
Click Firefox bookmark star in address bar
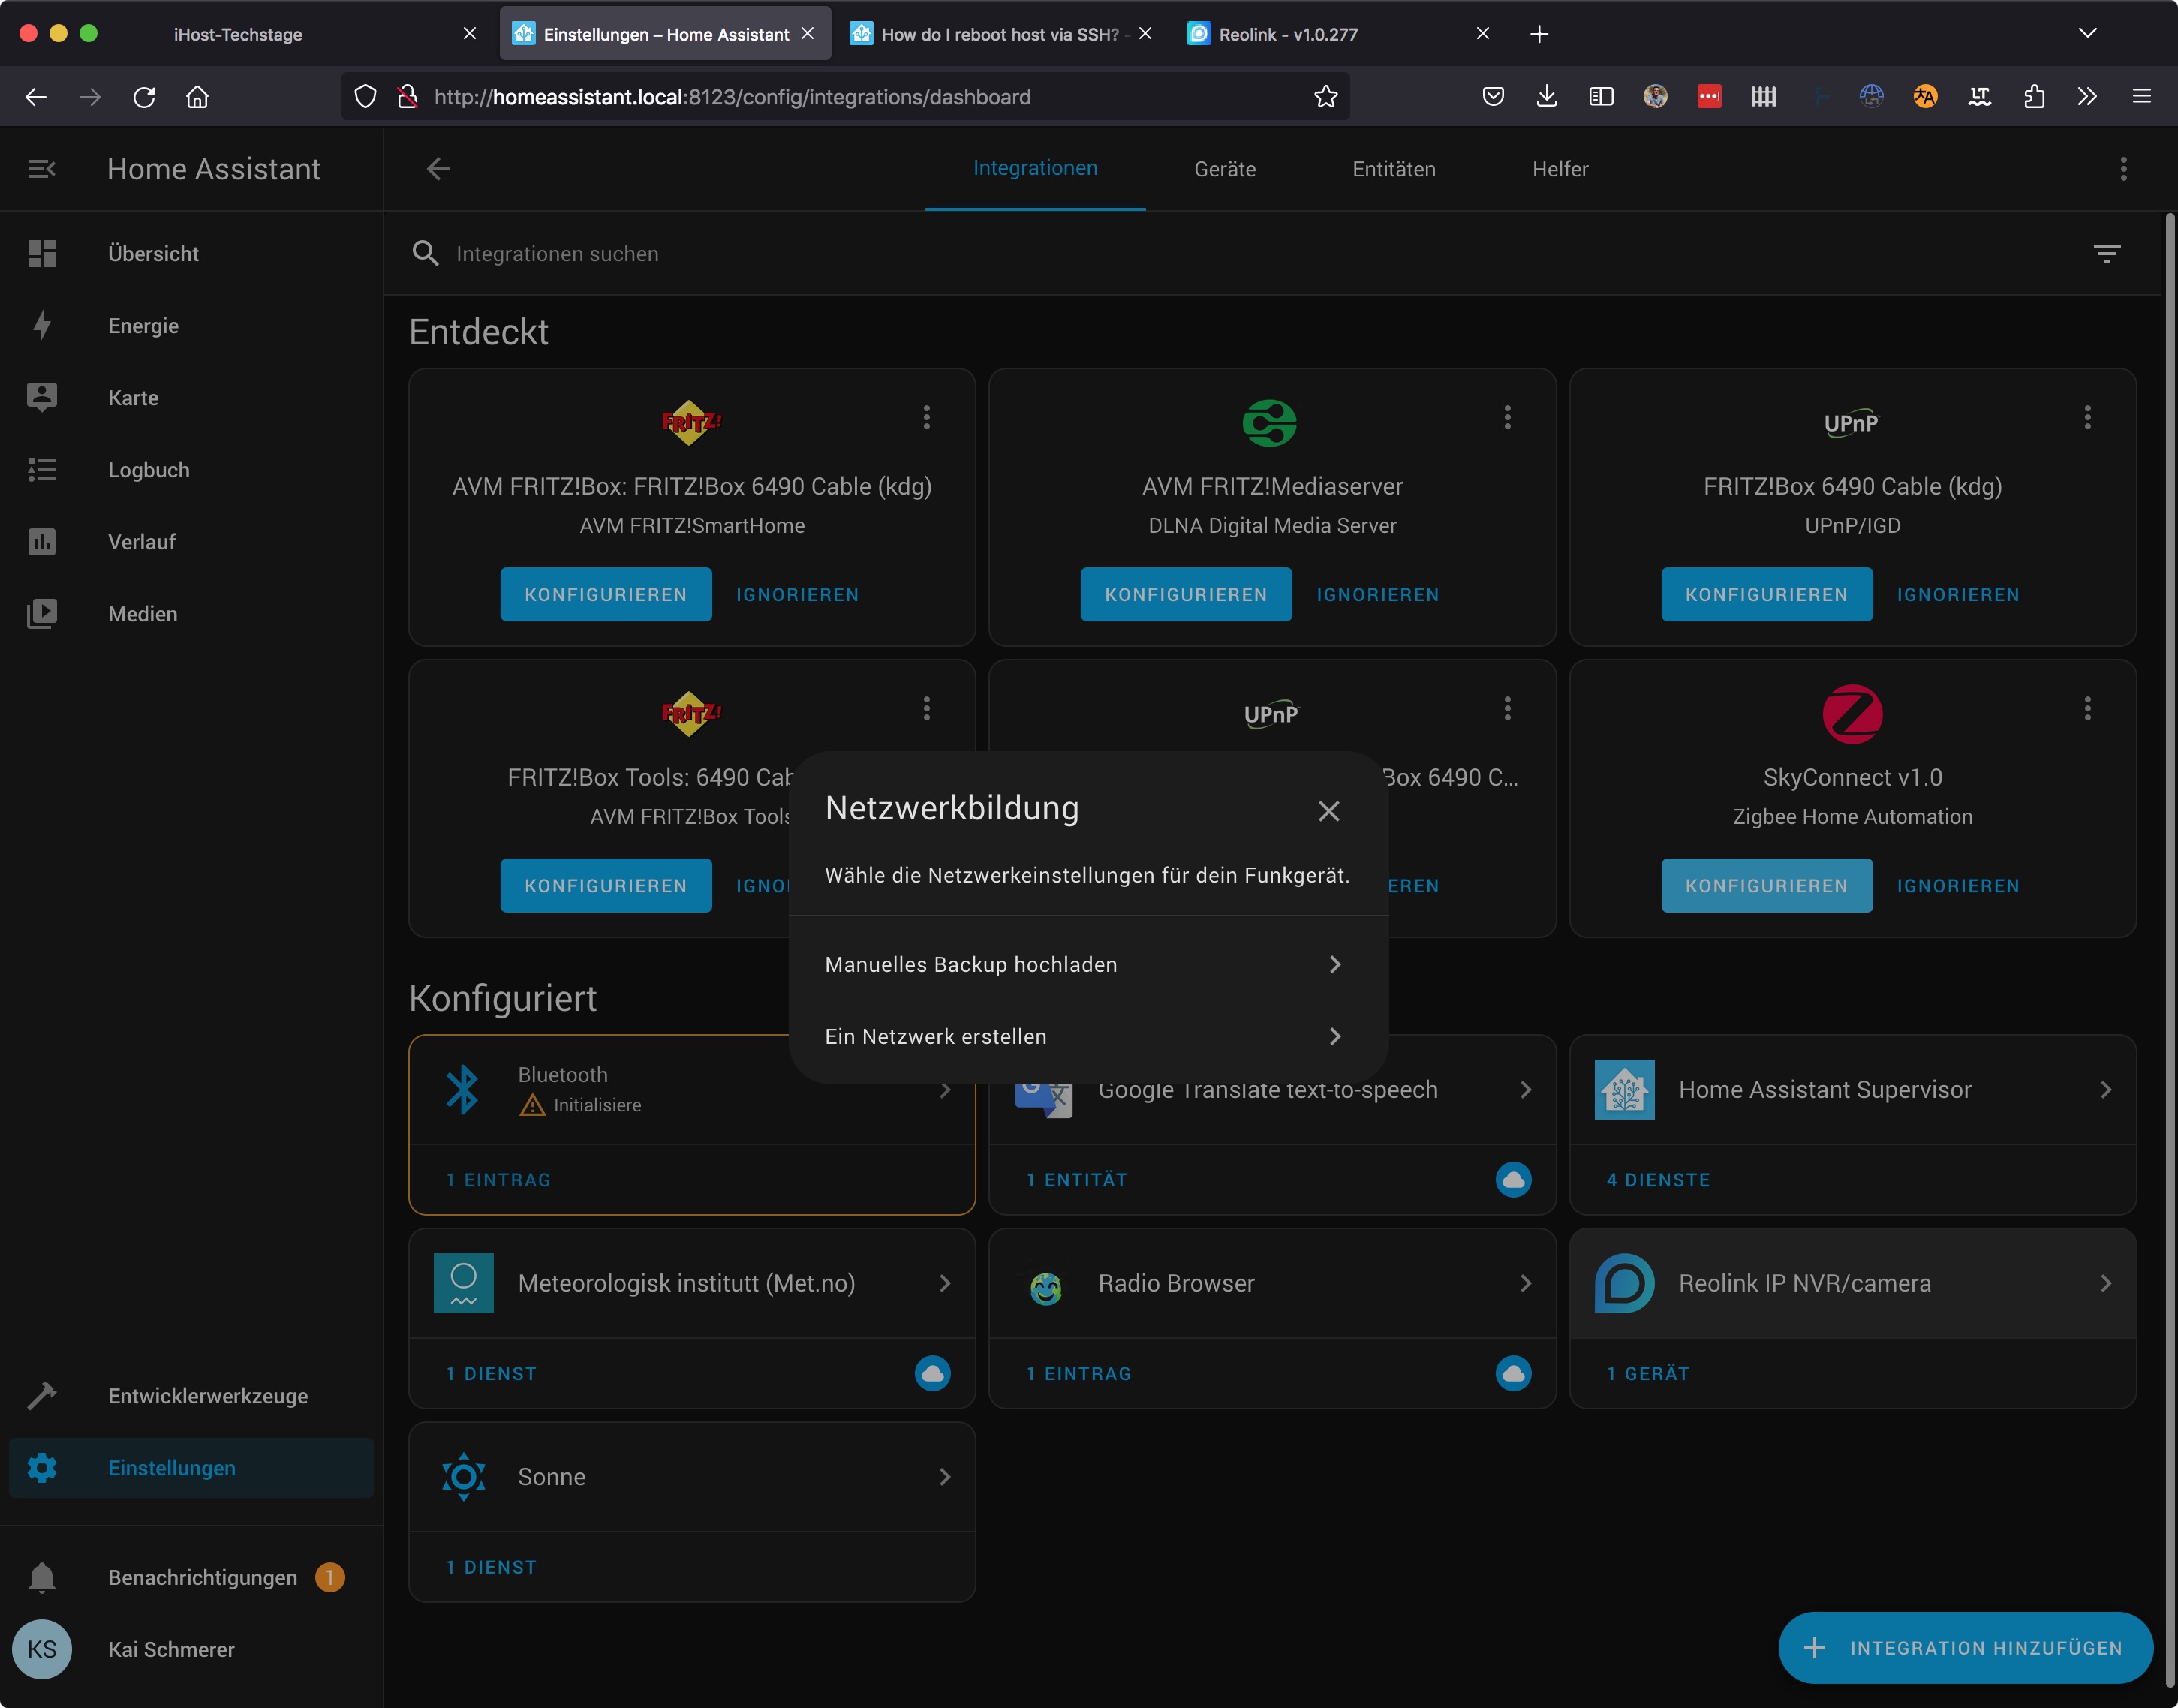pos(1325,97)
